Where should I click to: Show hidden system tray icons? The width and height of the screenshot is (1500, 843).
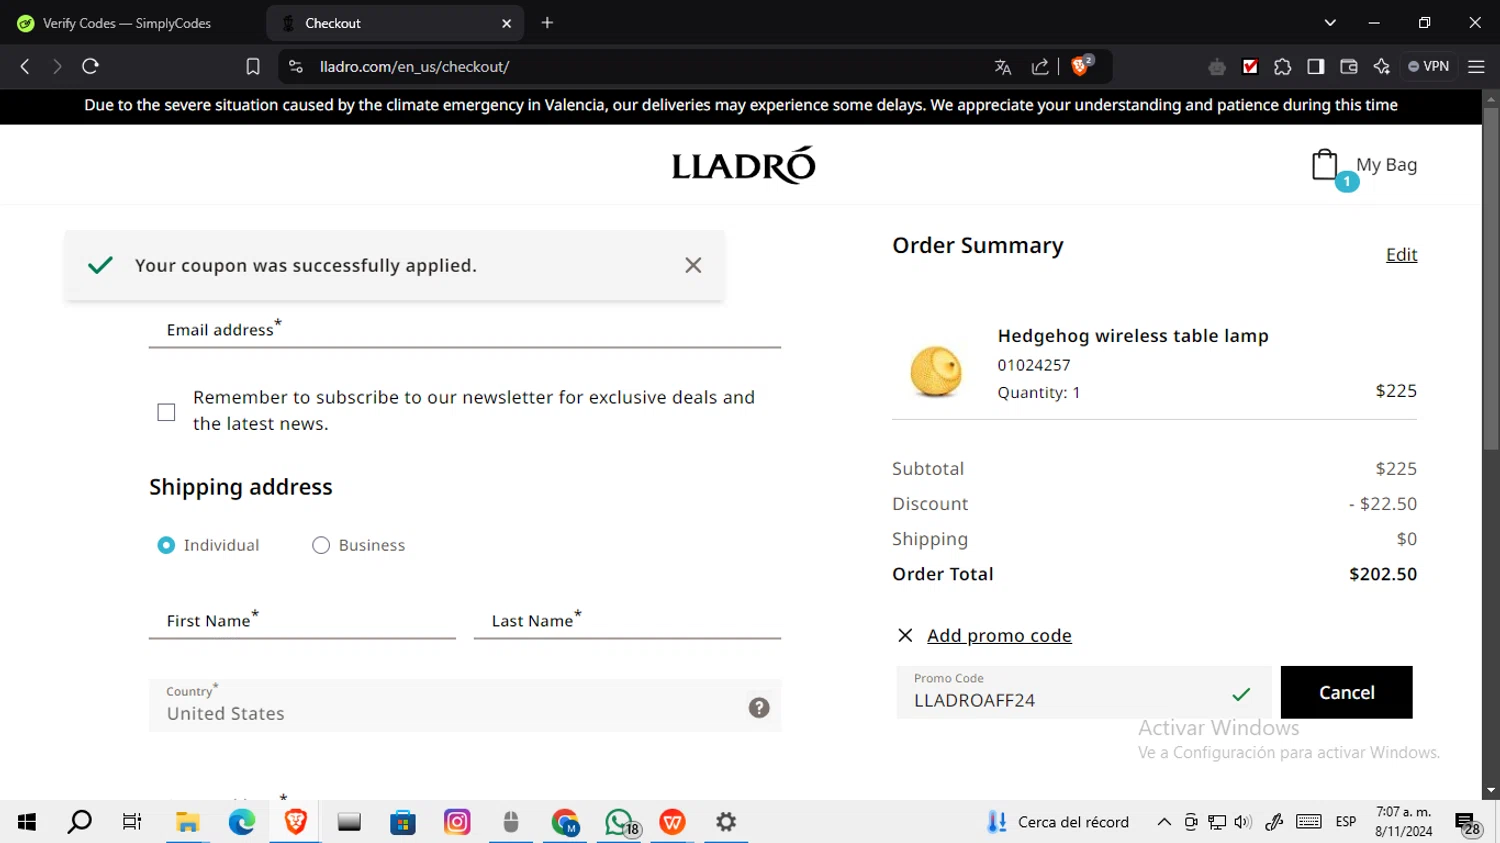[1164, 822]
